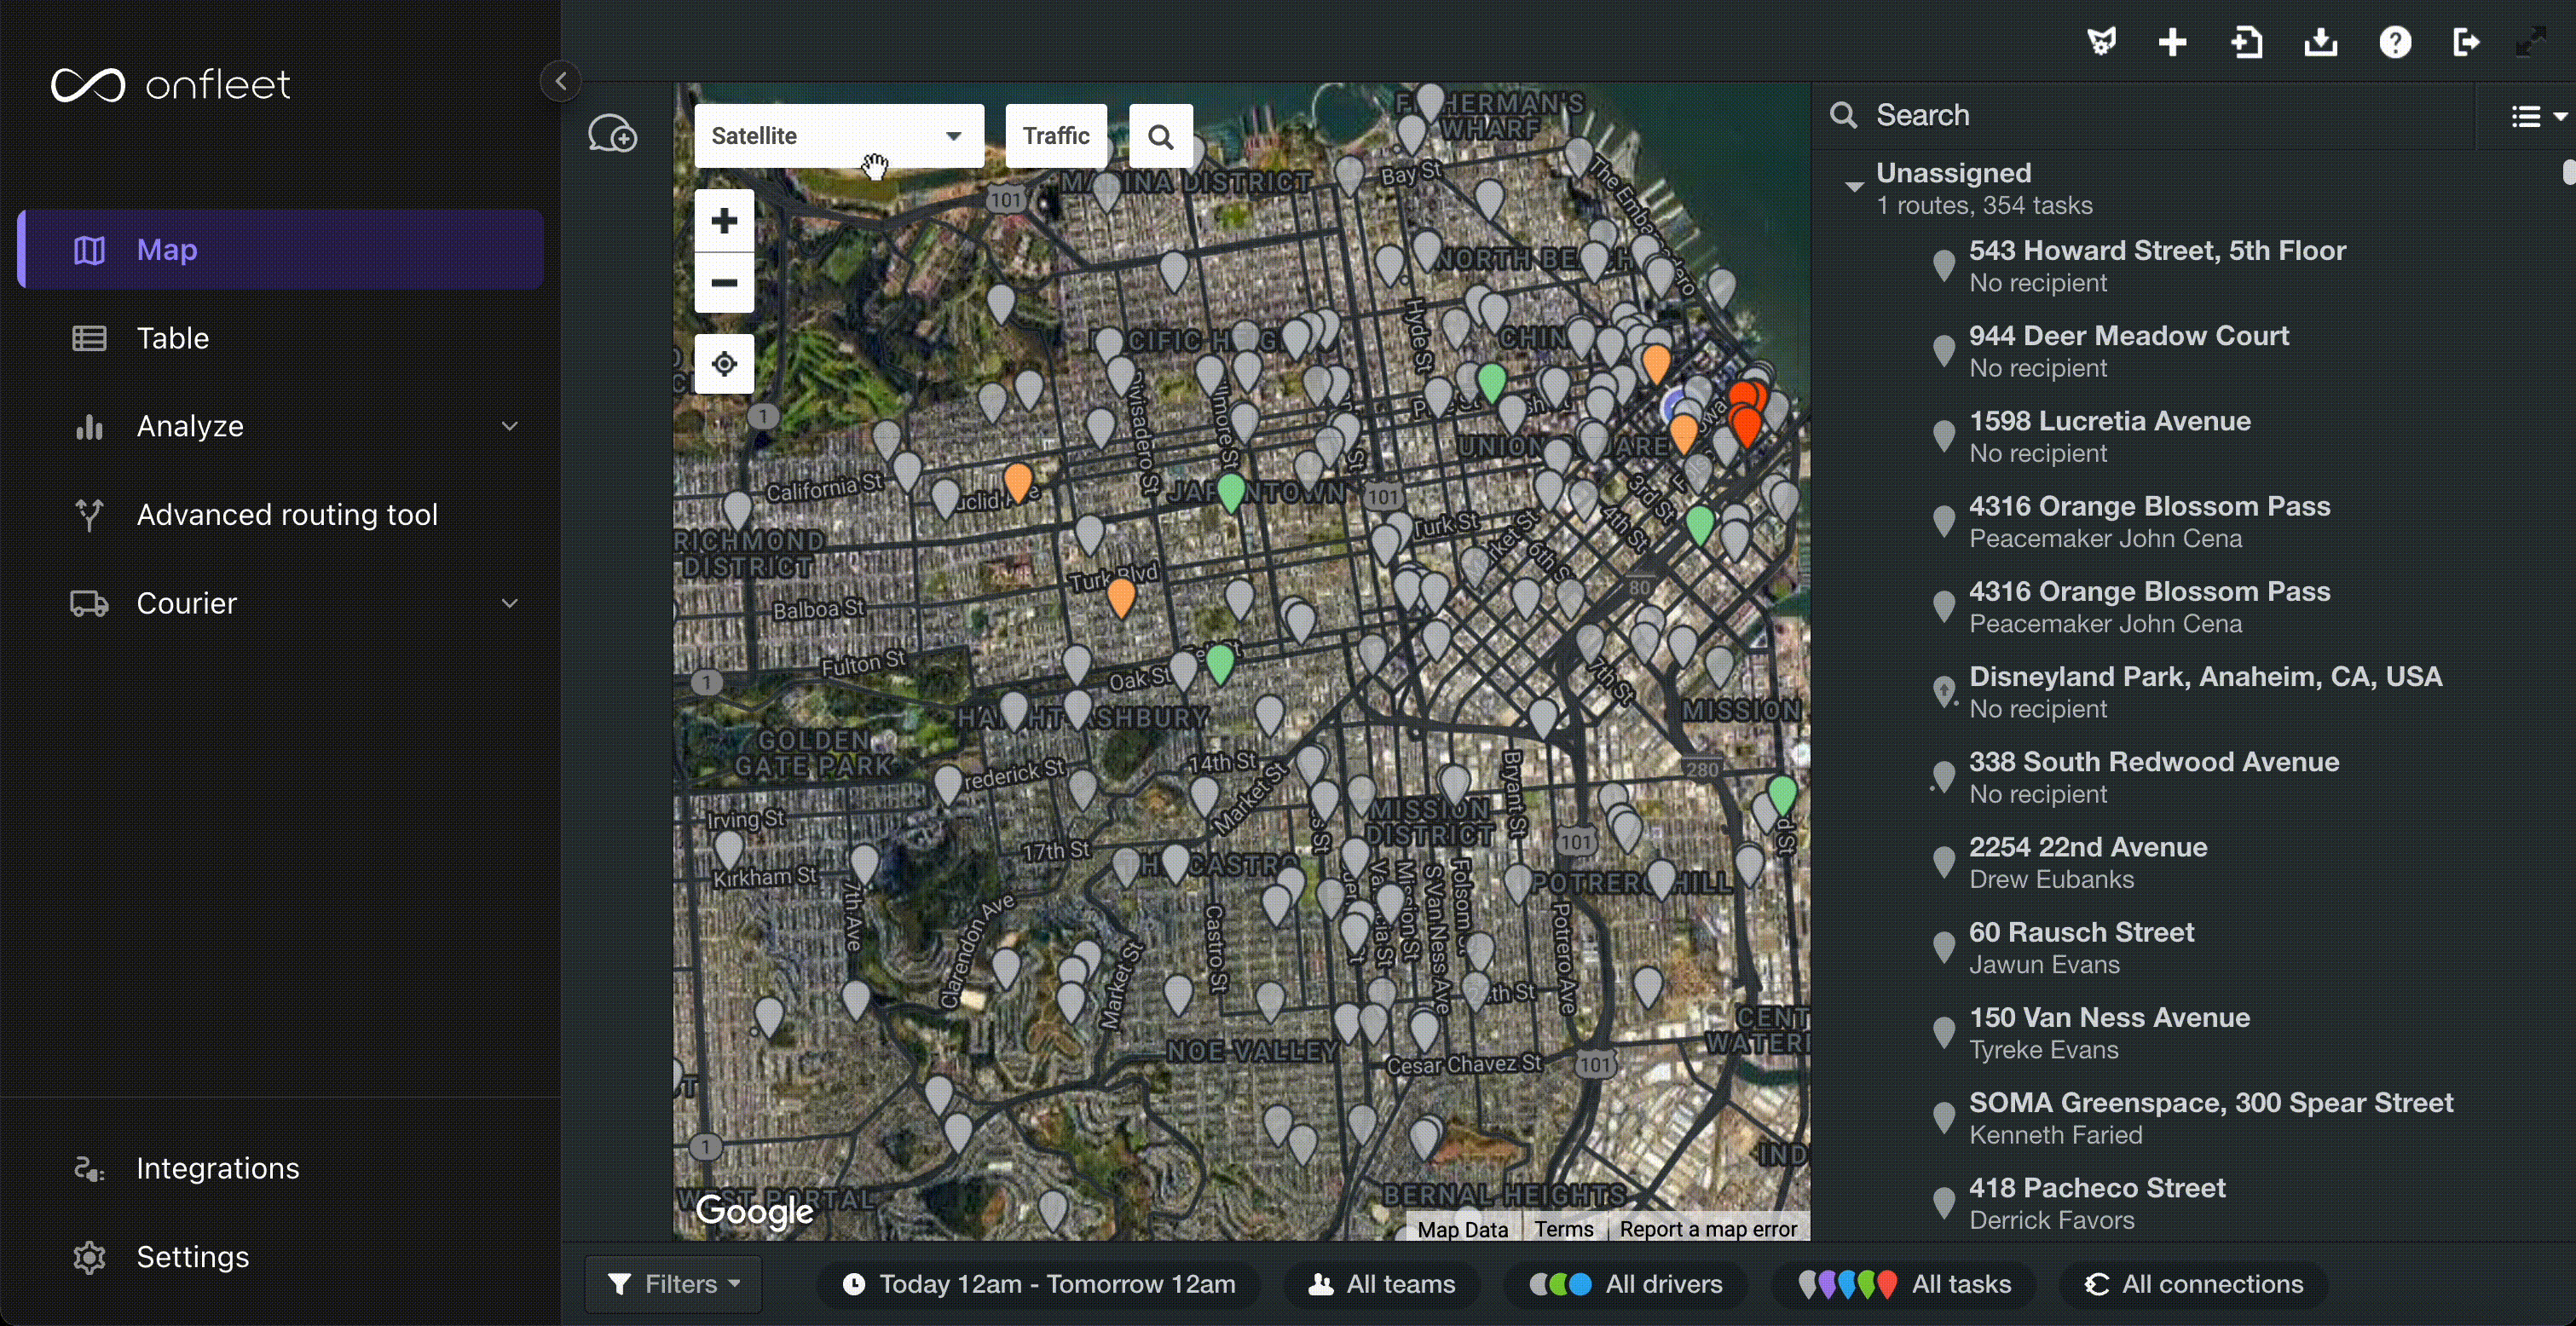Screen dimensions: 2576x1326
Task: Click Report a map error link
Action: tap(1708, 1229)
